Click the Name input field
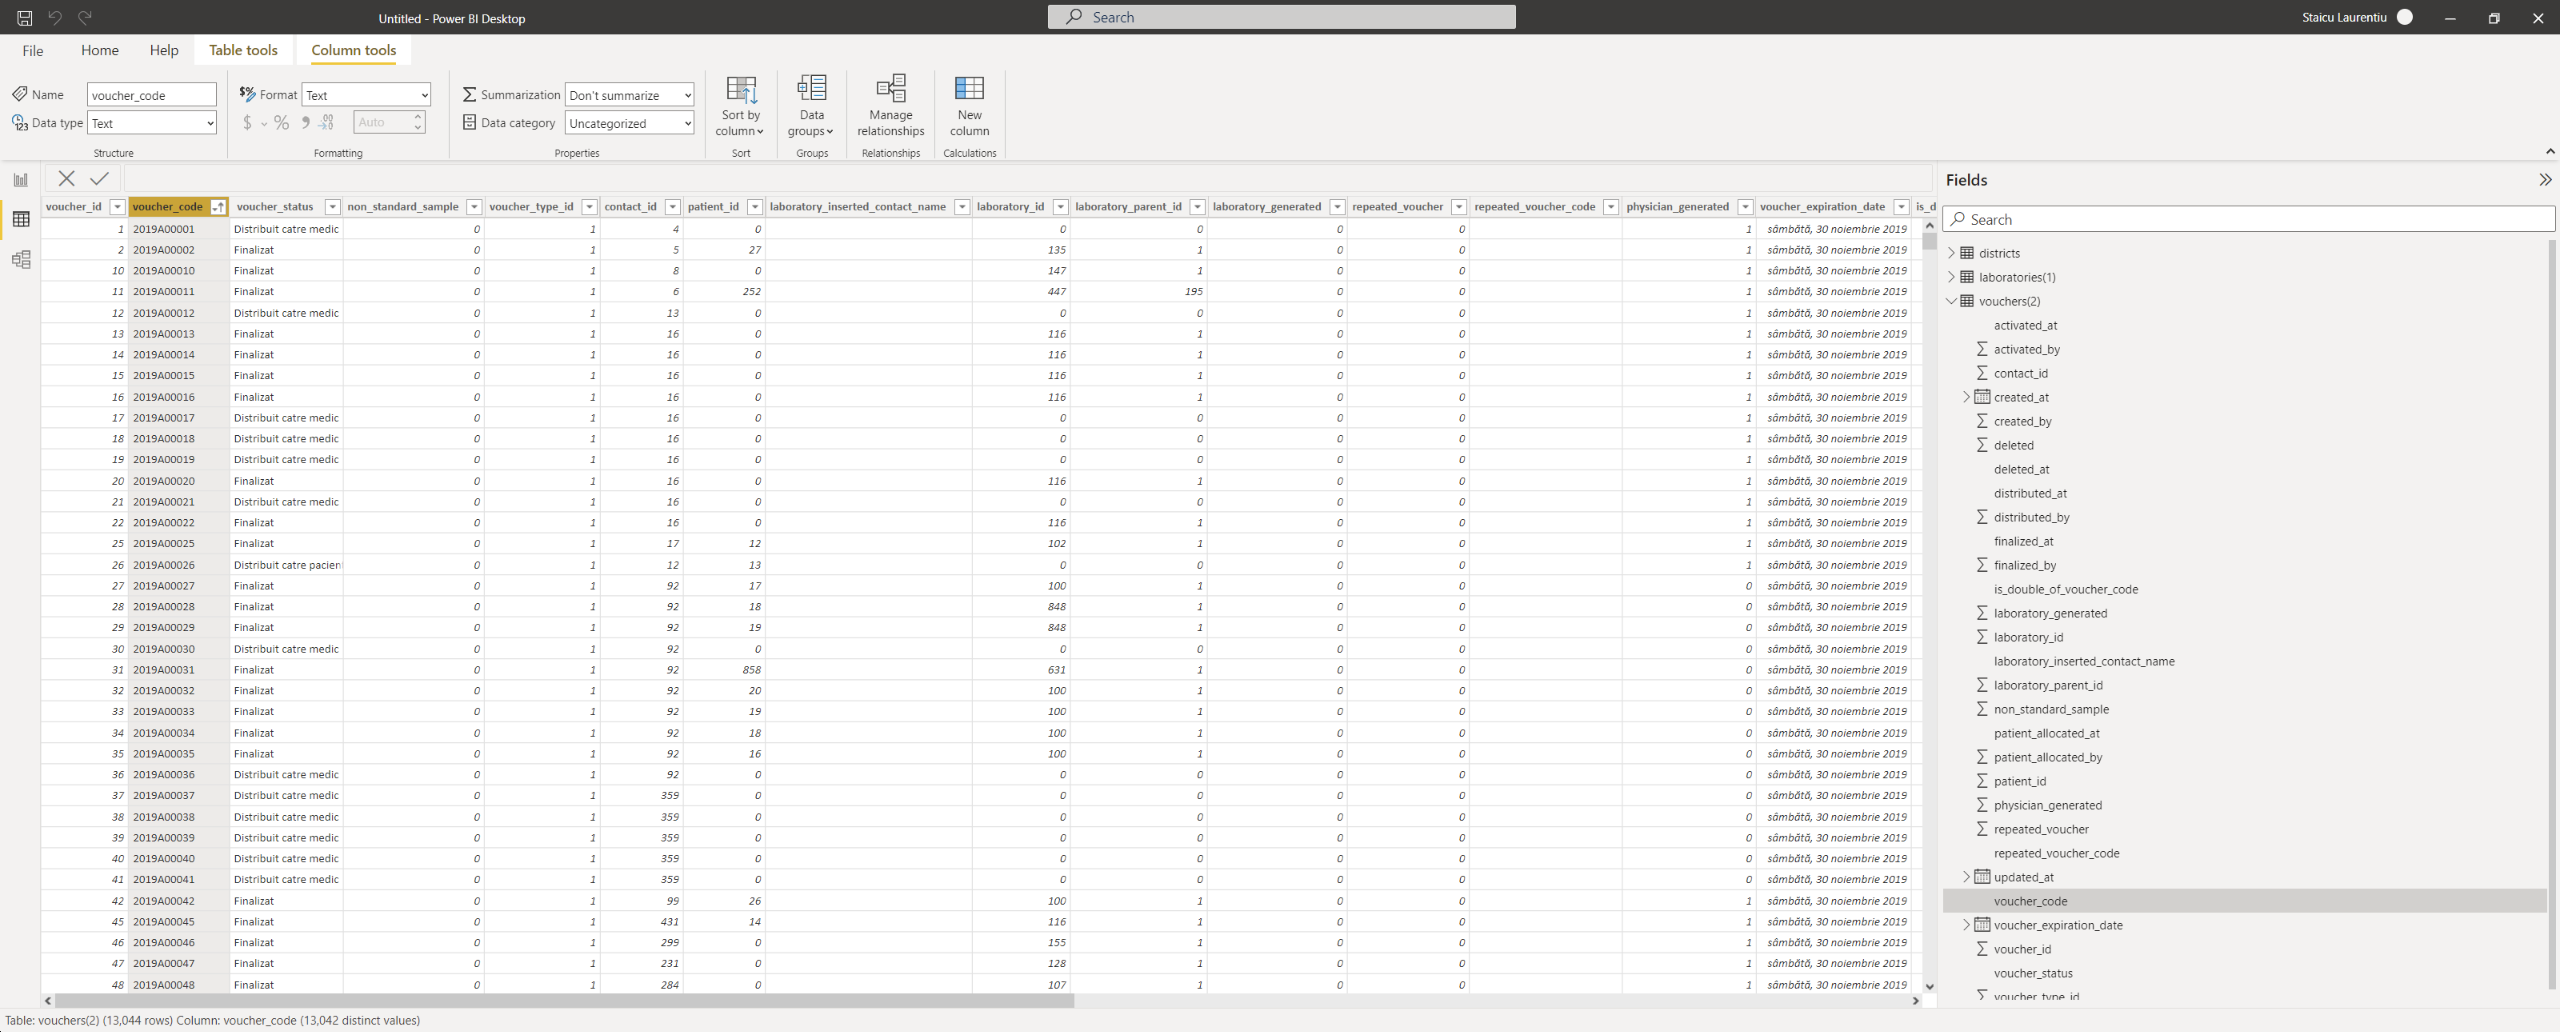This screenshot has width=2560, height=1032. pyautogui.click(x=152, y=95)
